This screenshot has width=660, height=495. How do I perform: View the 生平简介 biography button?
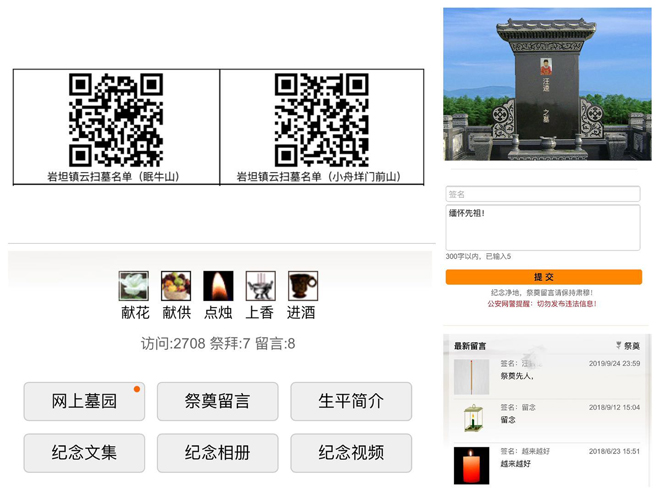click(x=351, y=401)
